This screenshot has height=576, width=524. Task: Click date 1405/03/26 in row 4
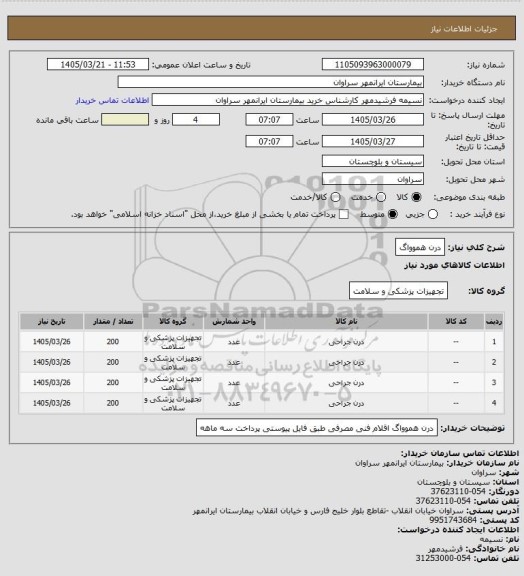pos(51,403)
